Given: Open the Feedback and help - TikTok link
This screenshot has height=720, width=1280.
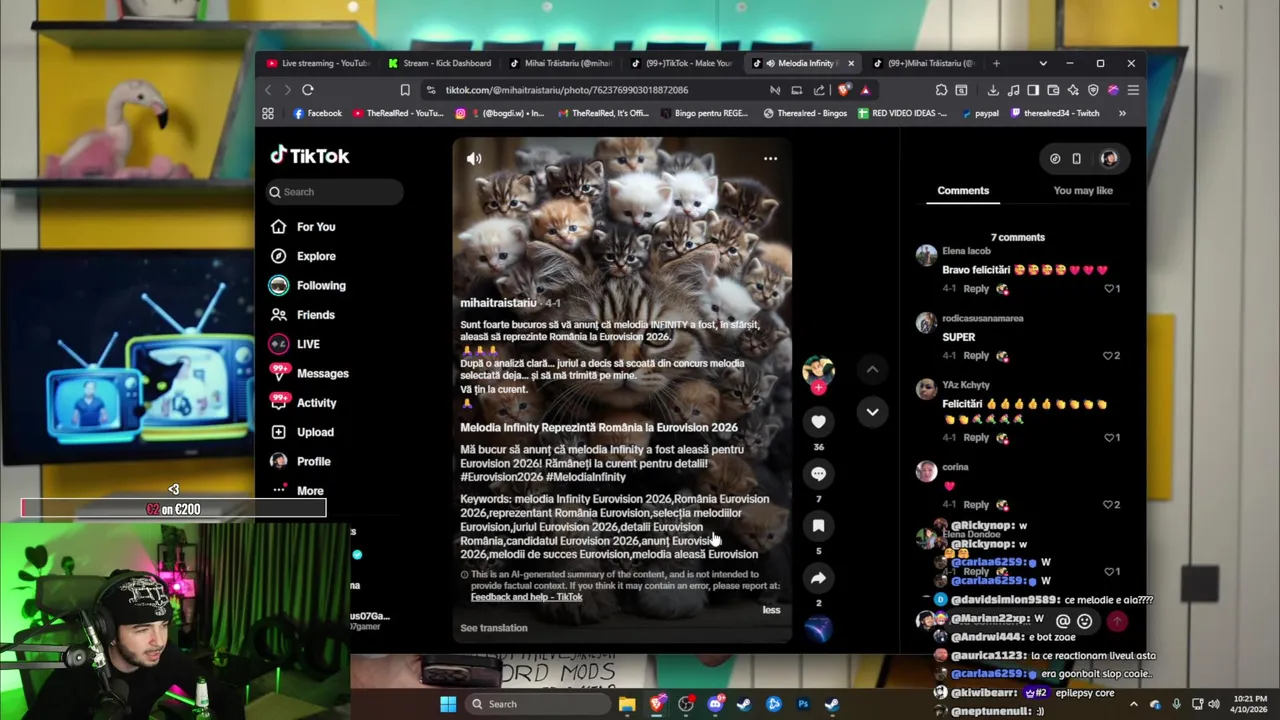Looking at the screenshot, I should 526,597.
